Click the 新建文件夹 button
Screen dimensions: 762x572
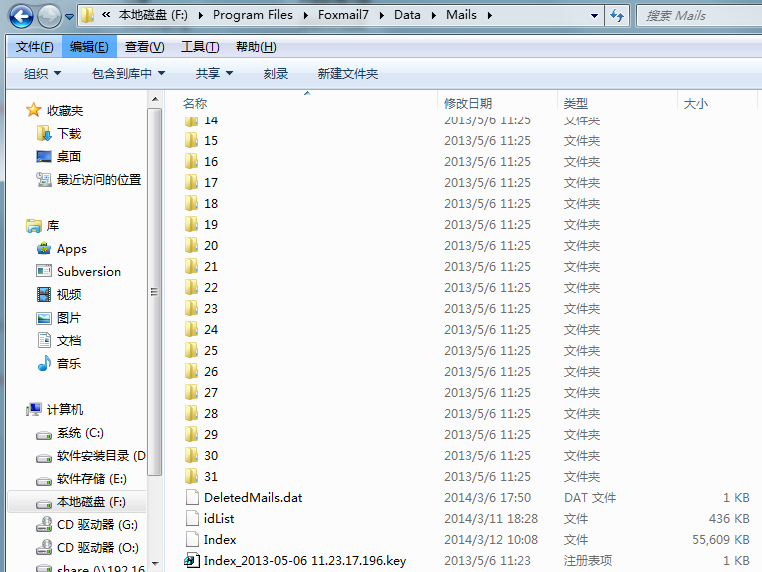348,74
